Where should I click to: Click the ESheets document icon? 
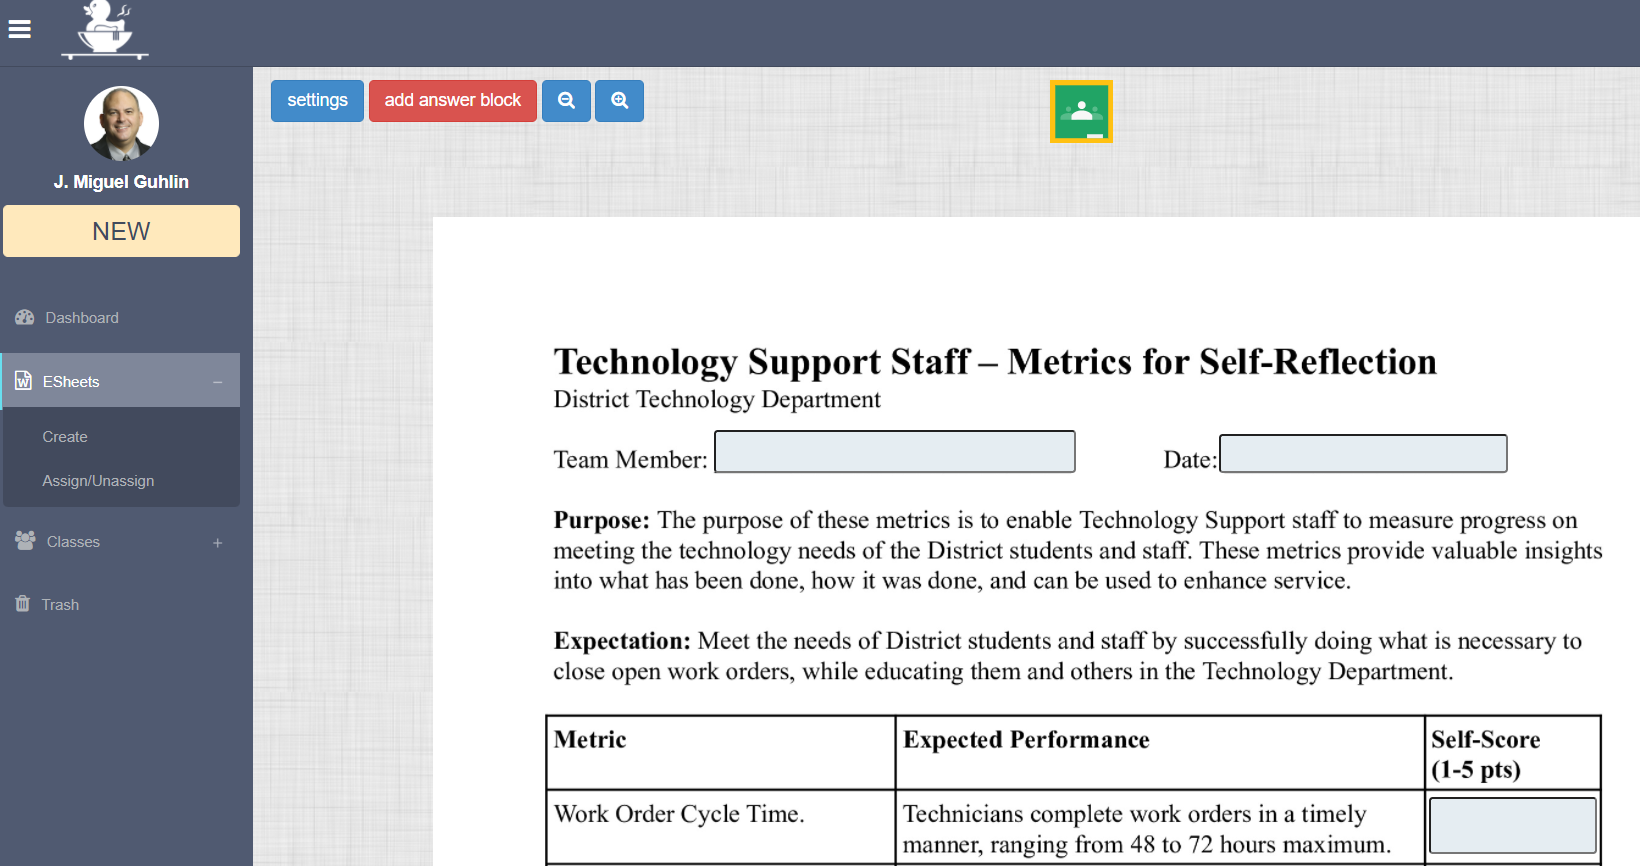(24, 381)
